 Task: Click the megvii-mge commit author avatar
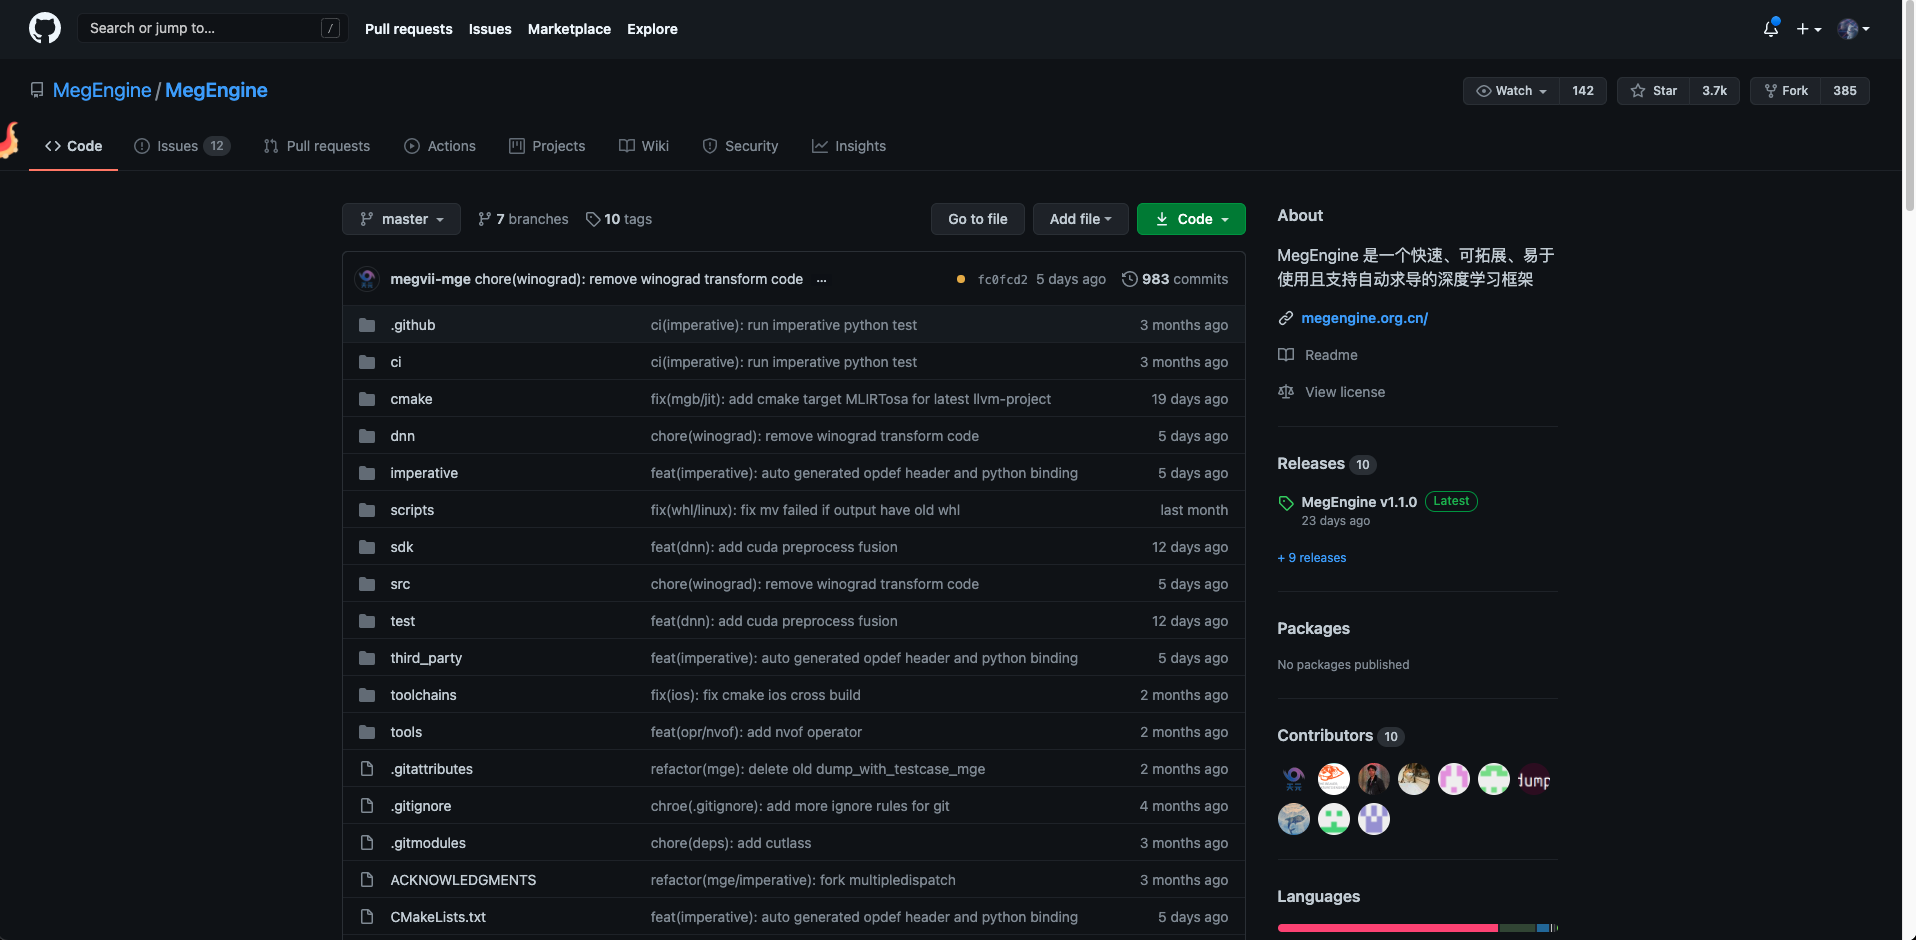tap(367, 279)
